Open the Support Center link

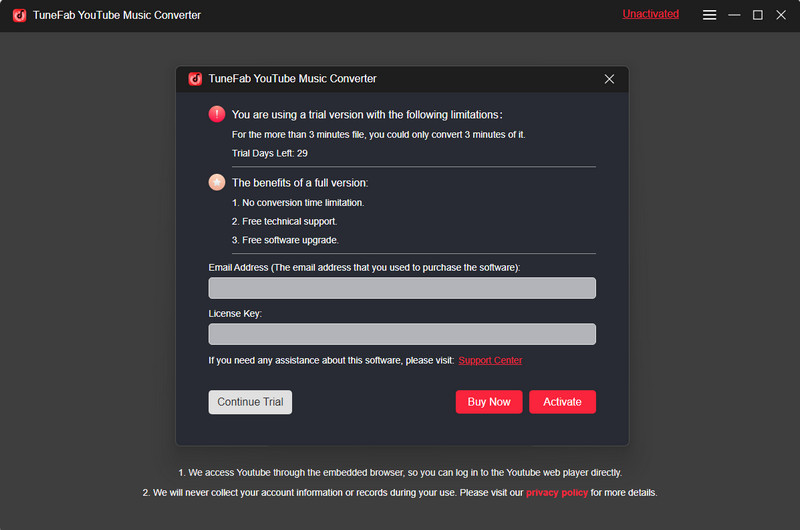point(490,361)
